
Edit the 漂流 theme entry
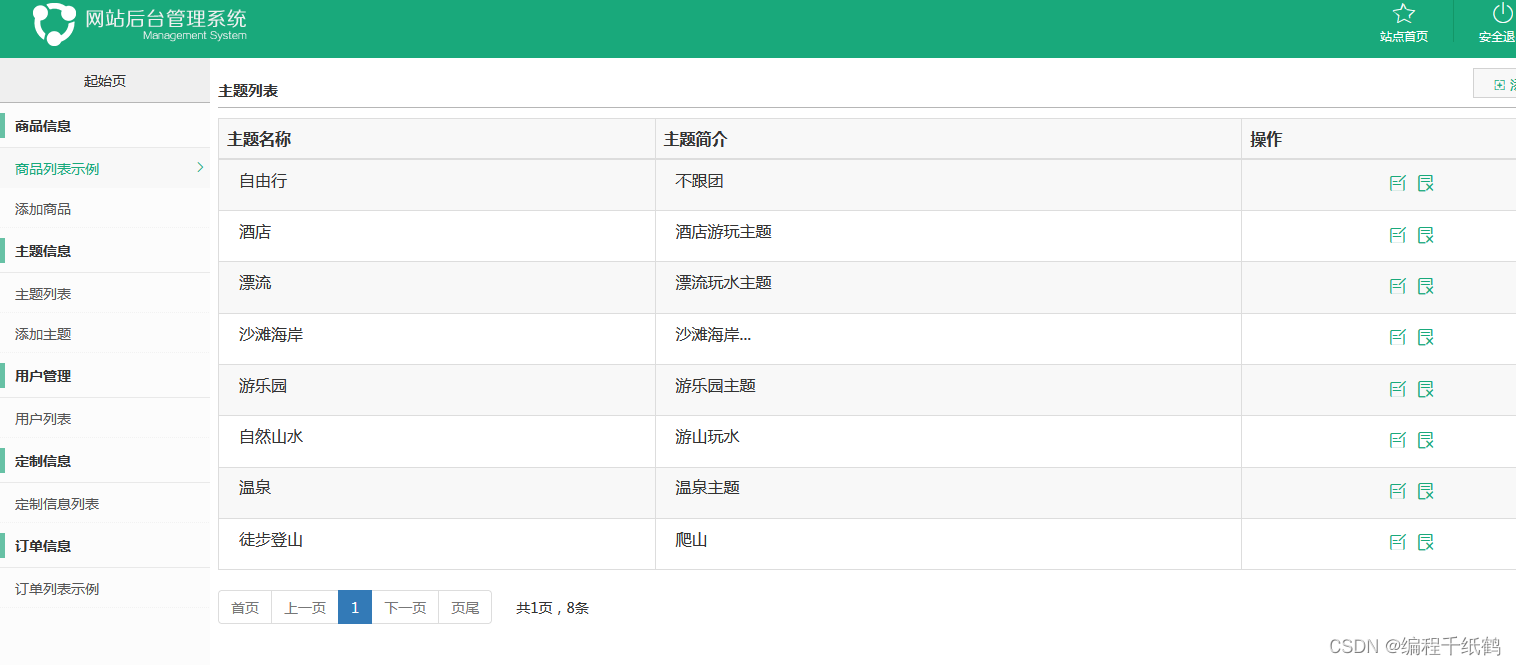point(1398,286)
